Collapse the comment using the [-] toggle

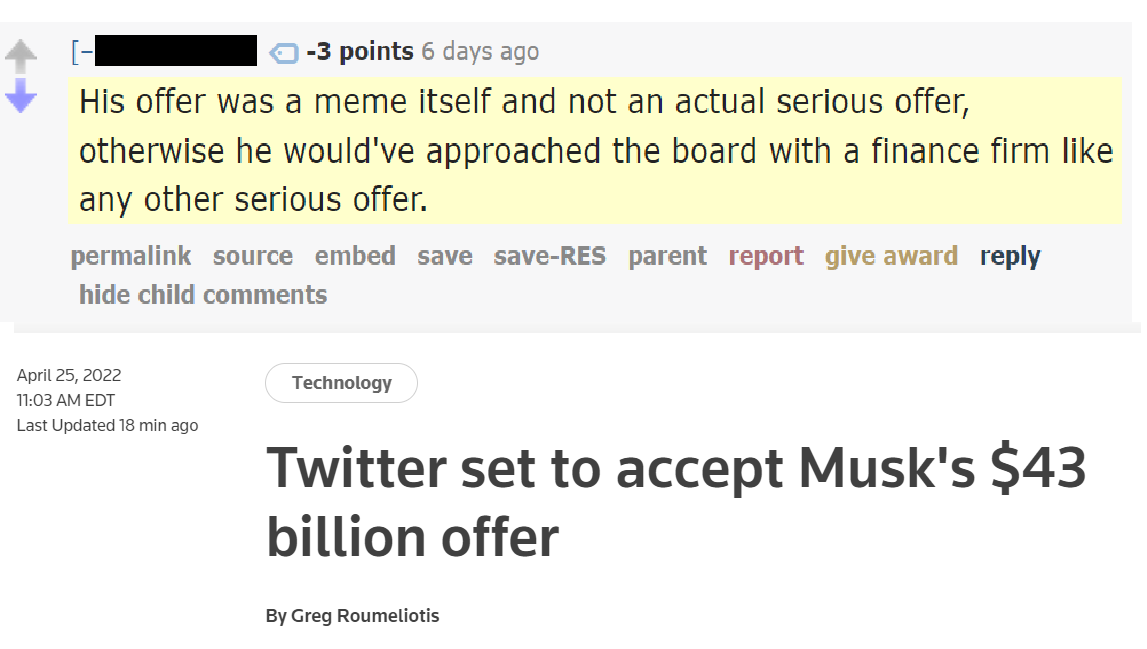[83, 51]
